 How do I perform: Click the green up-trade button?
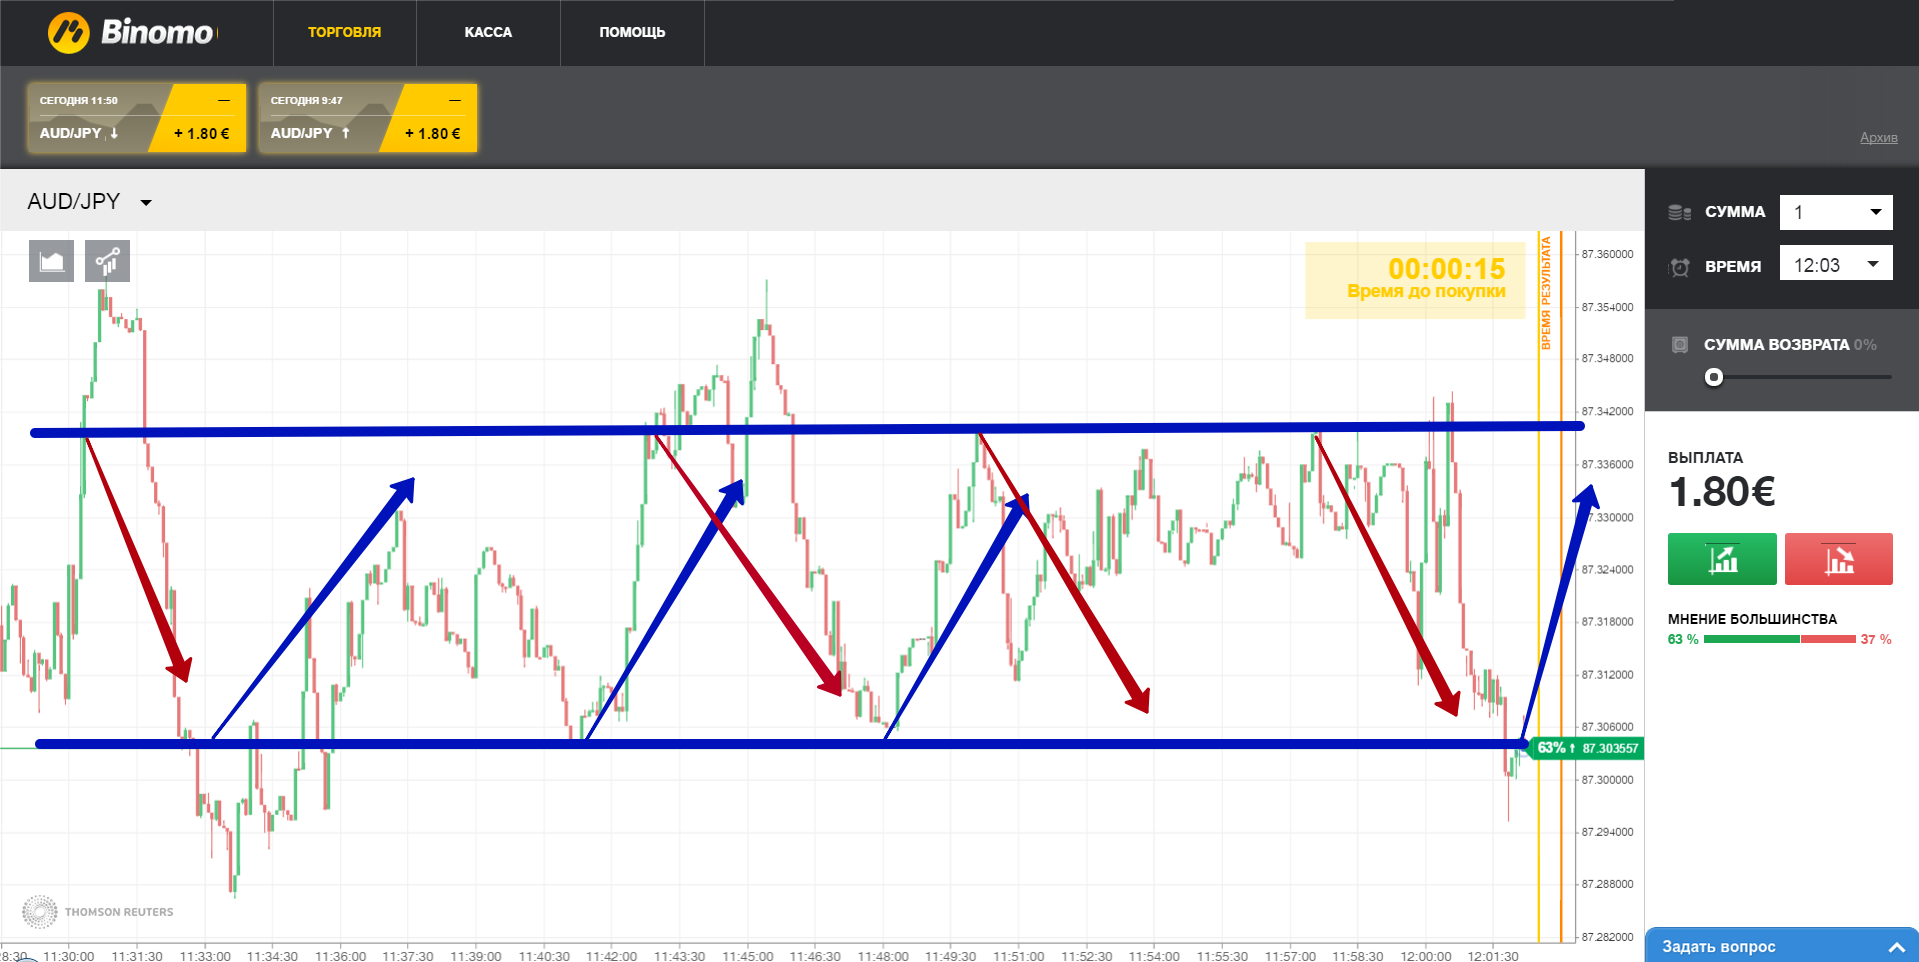click(1722, 558)
